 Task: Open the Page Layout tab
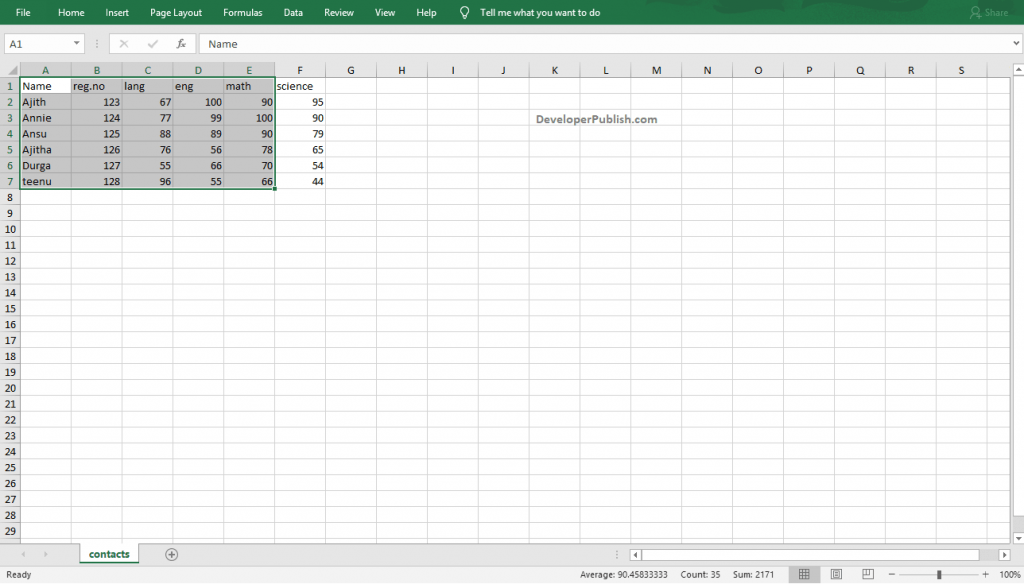176,12
